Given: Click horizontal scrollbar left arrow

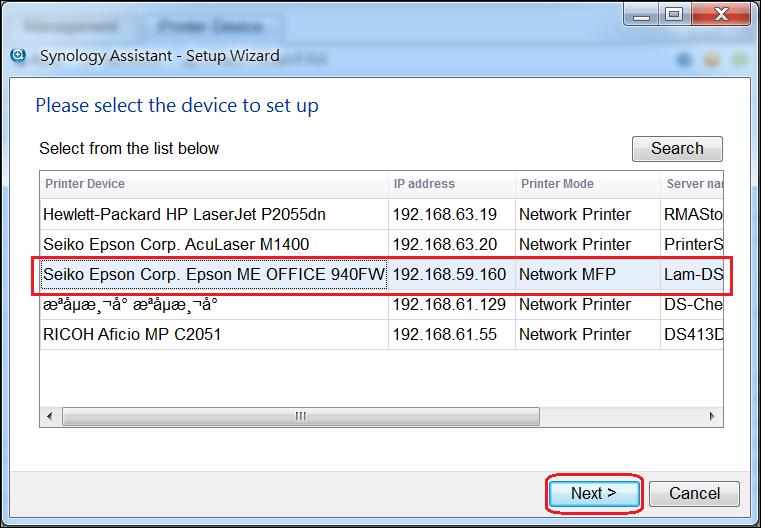Looking at the screenshot, I should 48,415.
